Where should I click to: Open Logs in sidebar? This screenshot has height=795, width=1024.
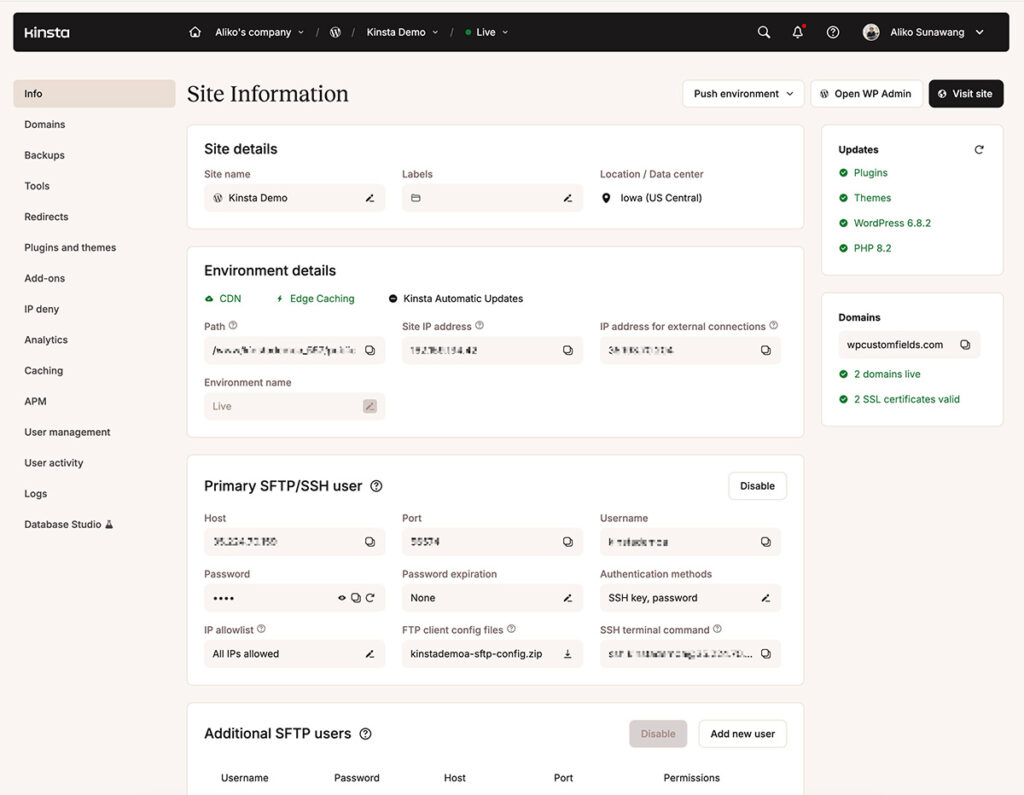coord(35,493)
